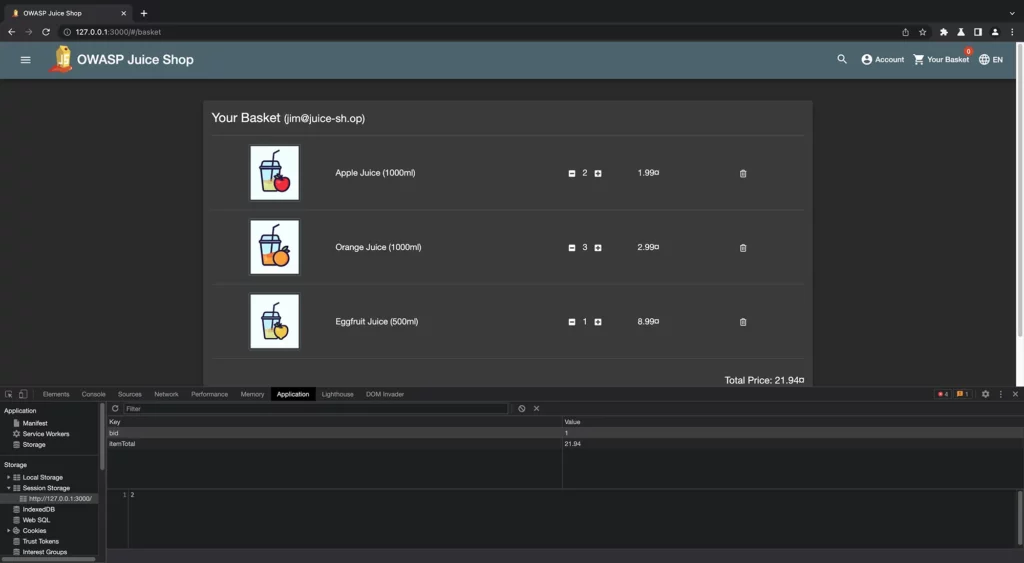Screen dimensions: 1024x563
Task: Open the EN language selector
Action: [991, 59]
